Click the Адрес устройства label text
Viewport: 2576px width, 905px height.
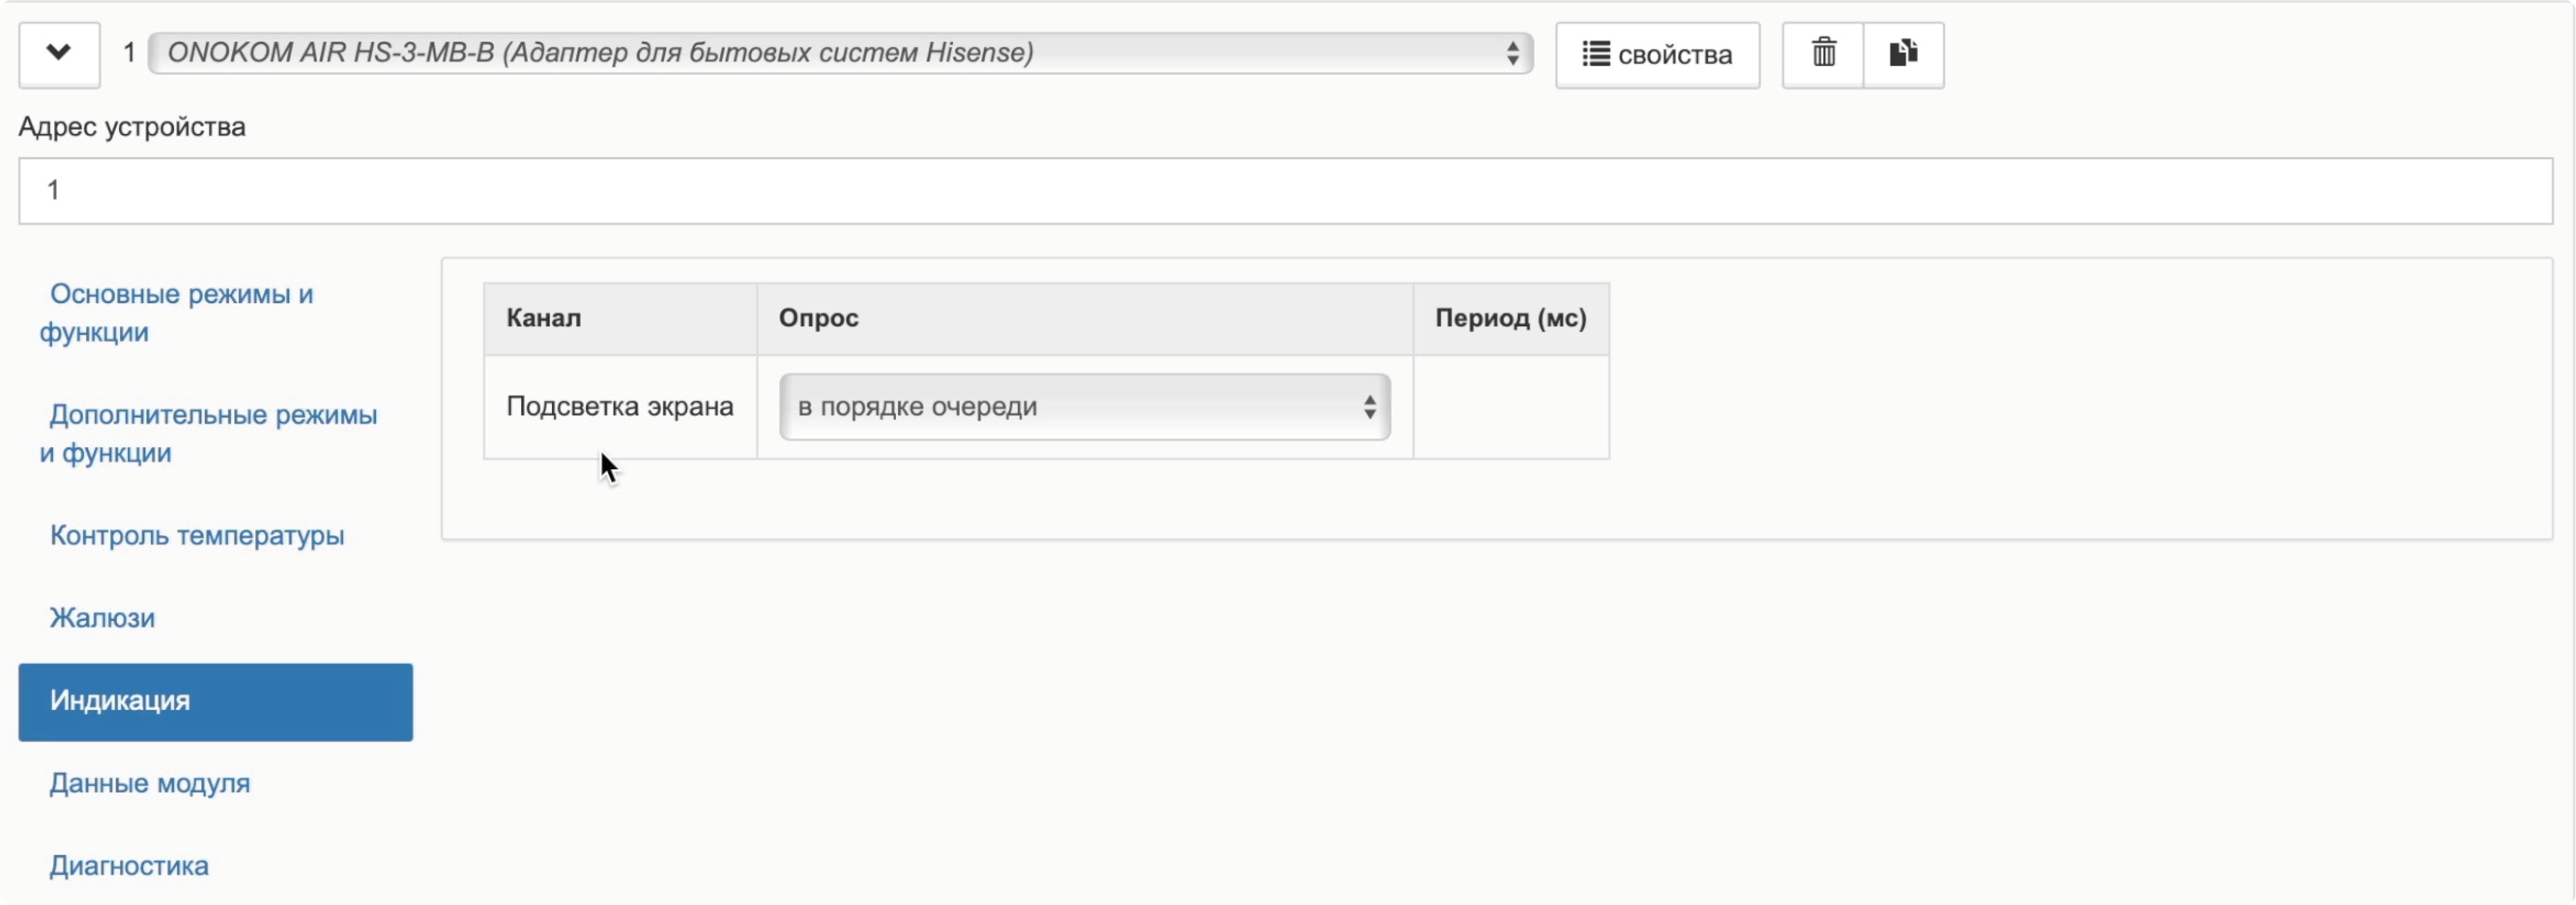[x=132, y=127]
